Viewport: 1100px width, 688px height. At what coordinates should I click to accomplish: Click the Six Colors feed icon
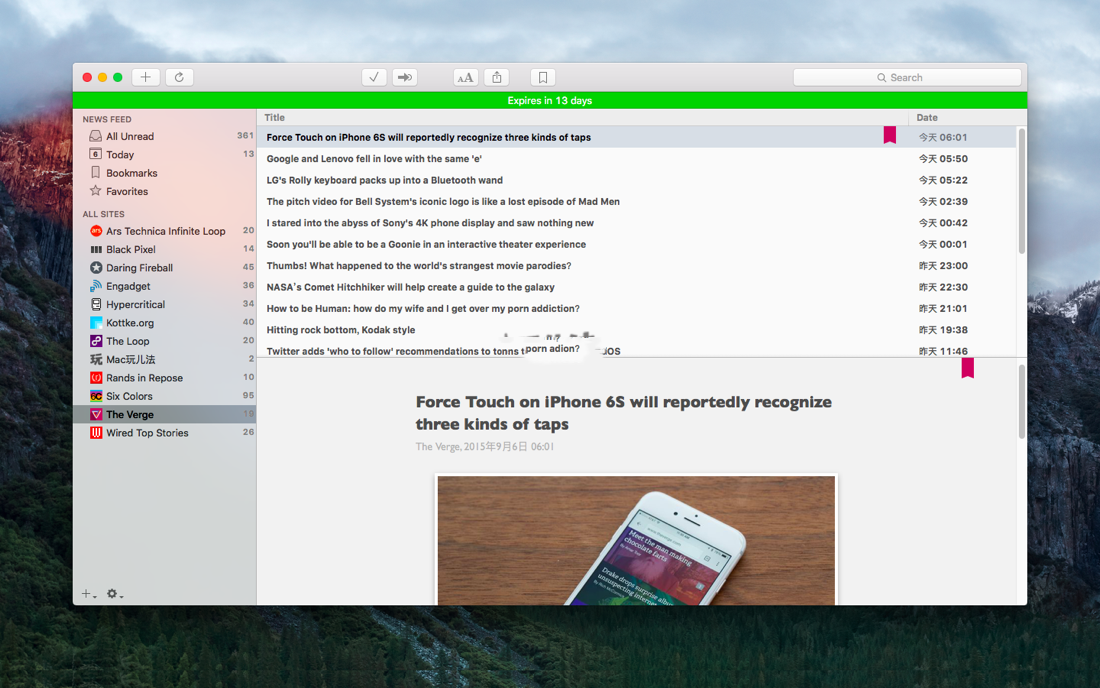[x=96, y=396]
